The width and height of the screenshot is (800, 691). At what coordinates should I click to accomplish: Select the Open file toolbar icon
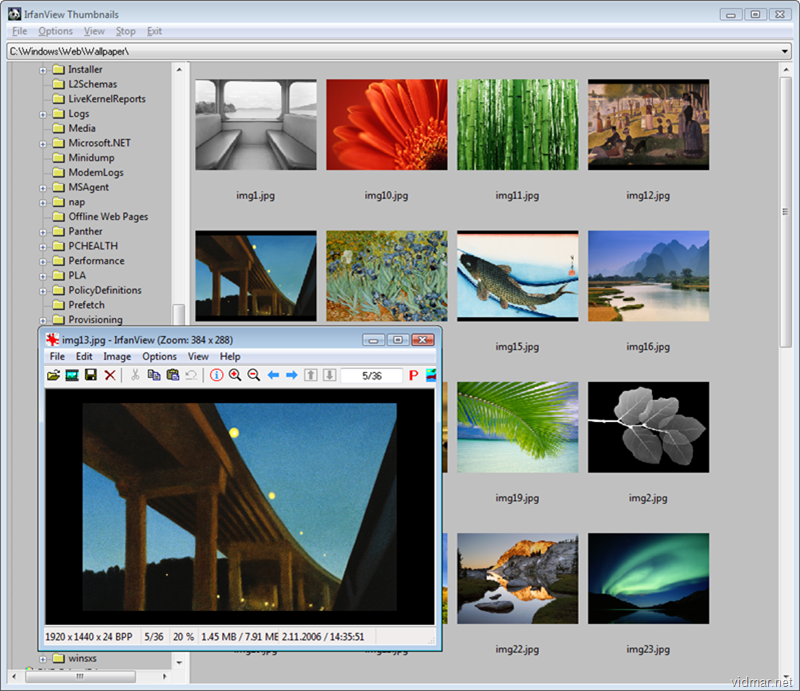tap(55, 375)
